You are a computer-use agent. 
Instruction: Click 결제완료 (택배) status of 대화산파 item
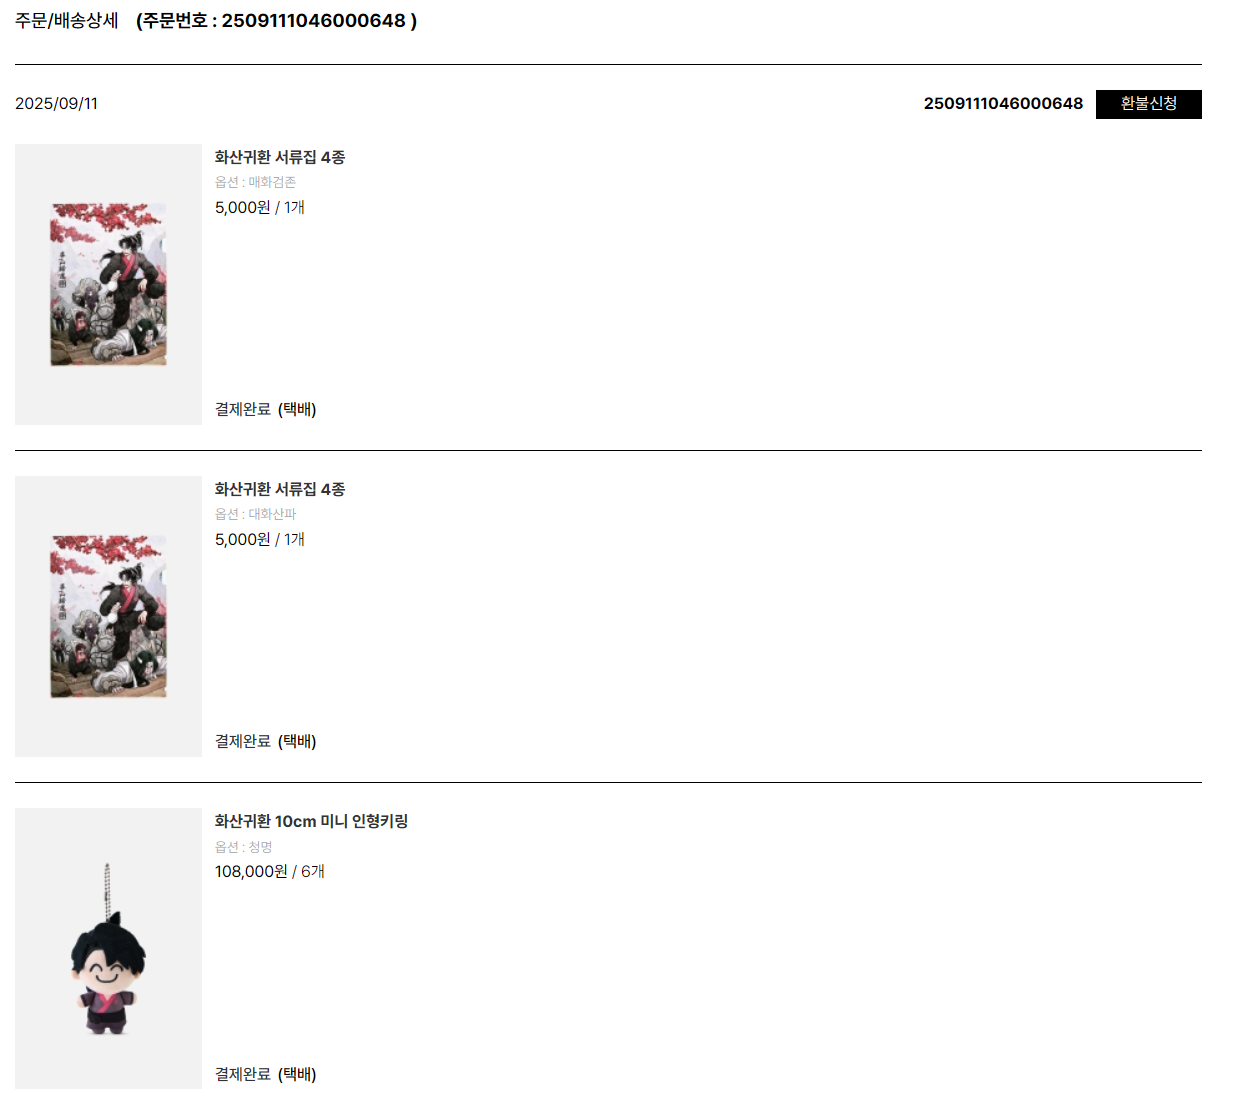point(266,741)
